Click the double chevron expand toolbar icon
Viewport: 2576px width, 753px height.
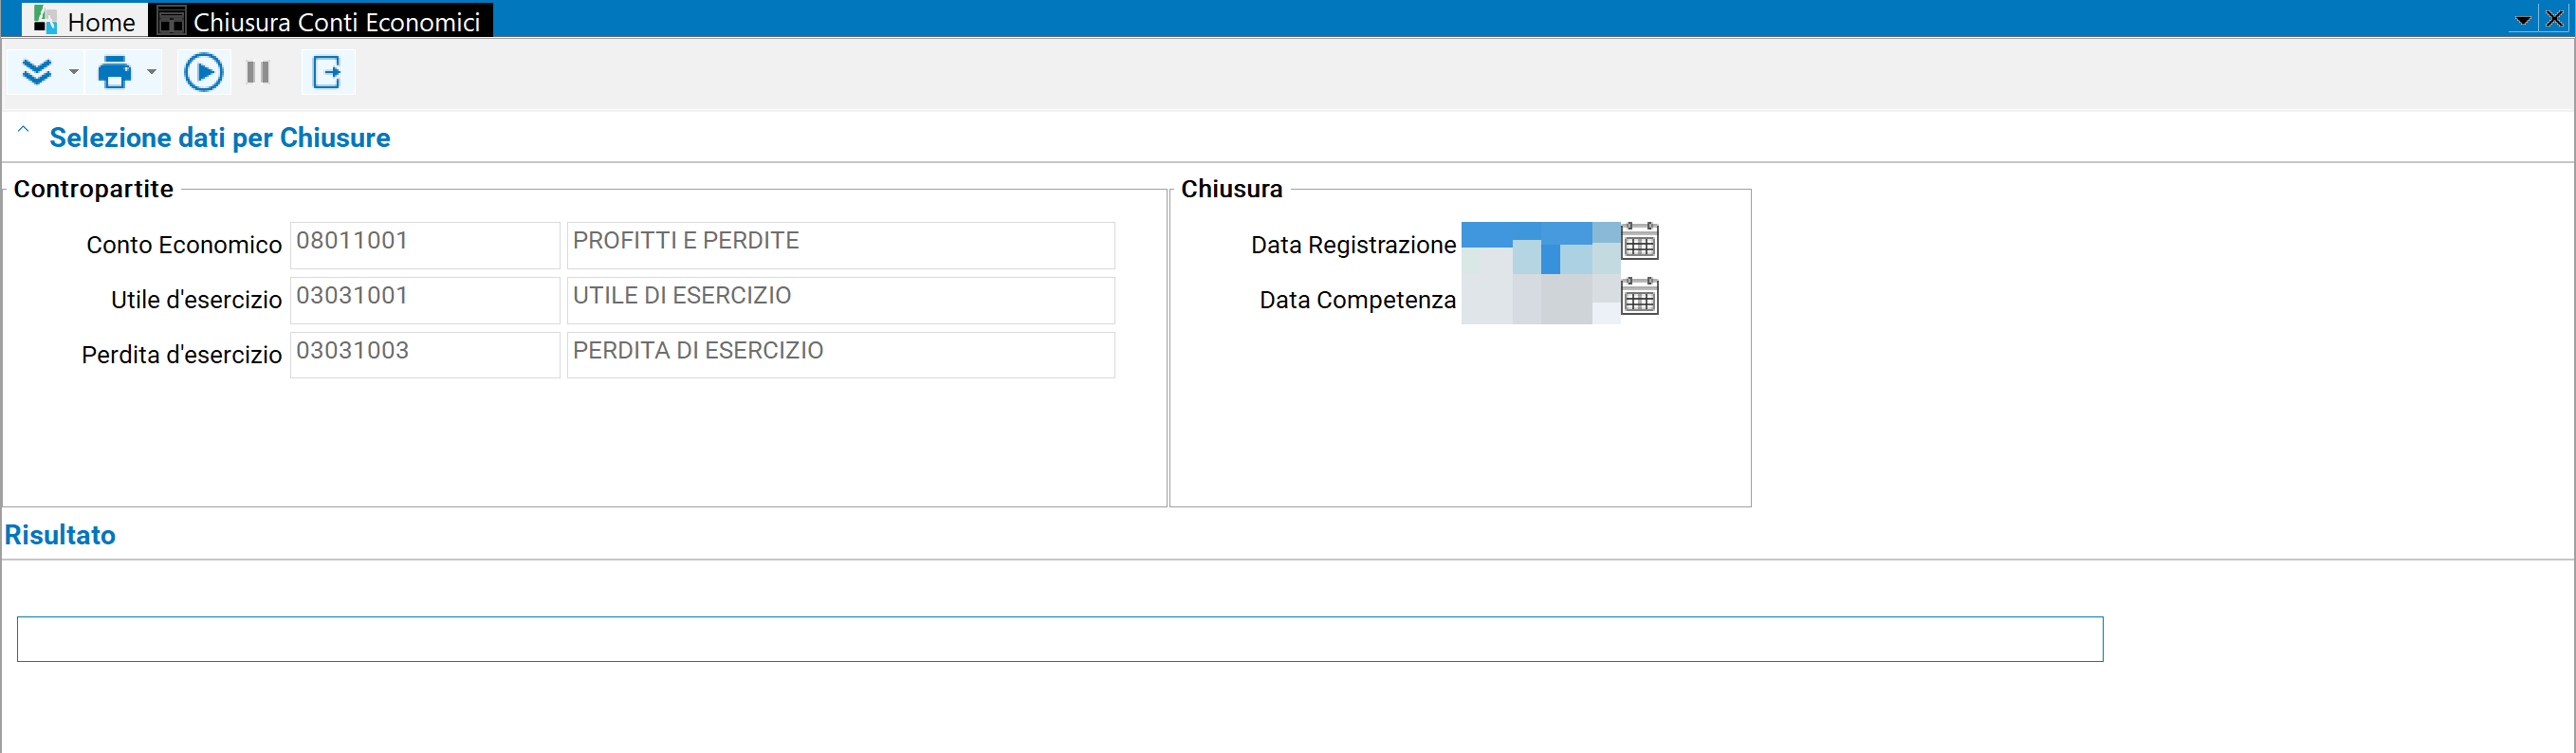37,72
